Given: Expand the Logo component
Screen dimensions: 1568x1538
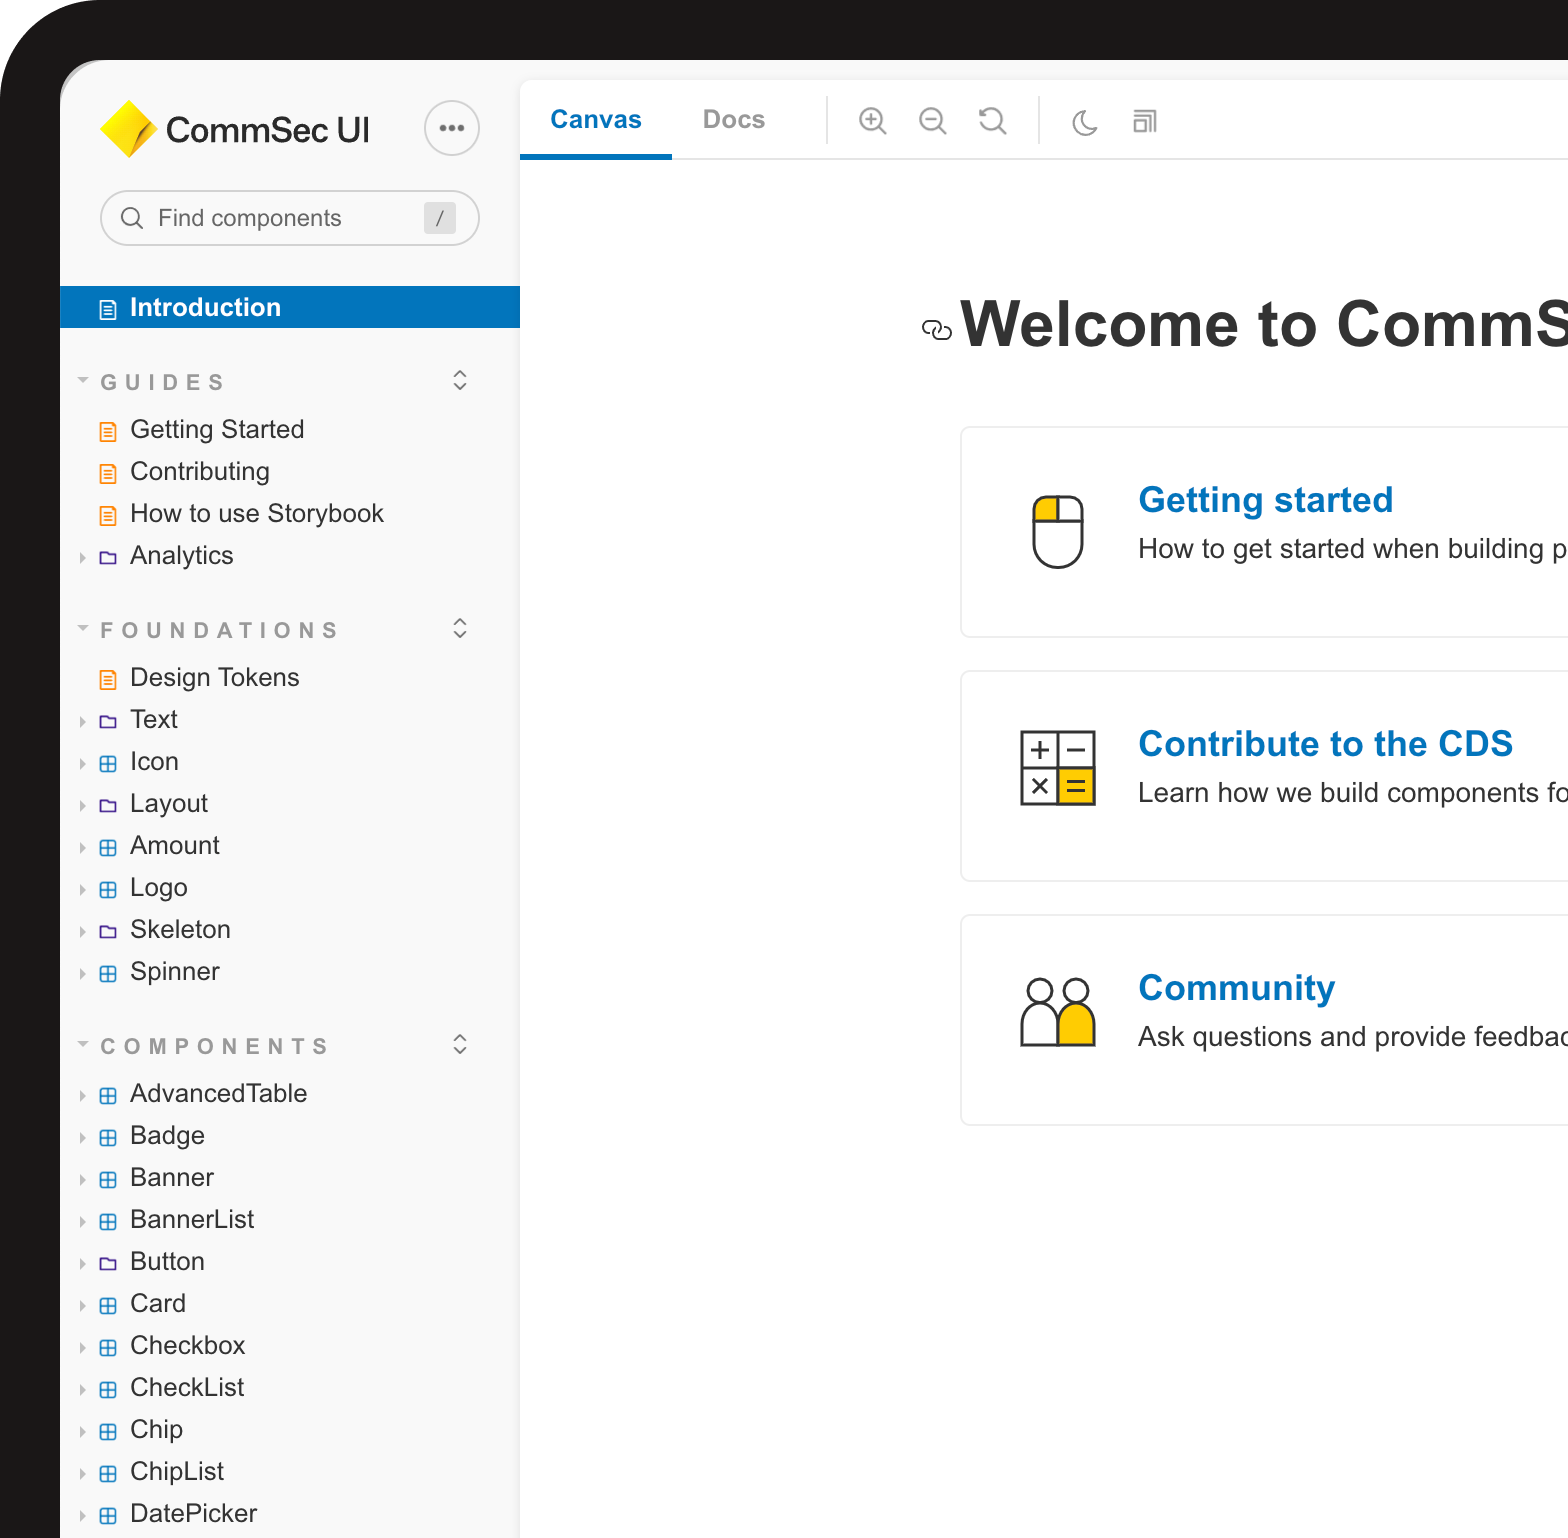Looking at the screenshot, I should point(159,887).
